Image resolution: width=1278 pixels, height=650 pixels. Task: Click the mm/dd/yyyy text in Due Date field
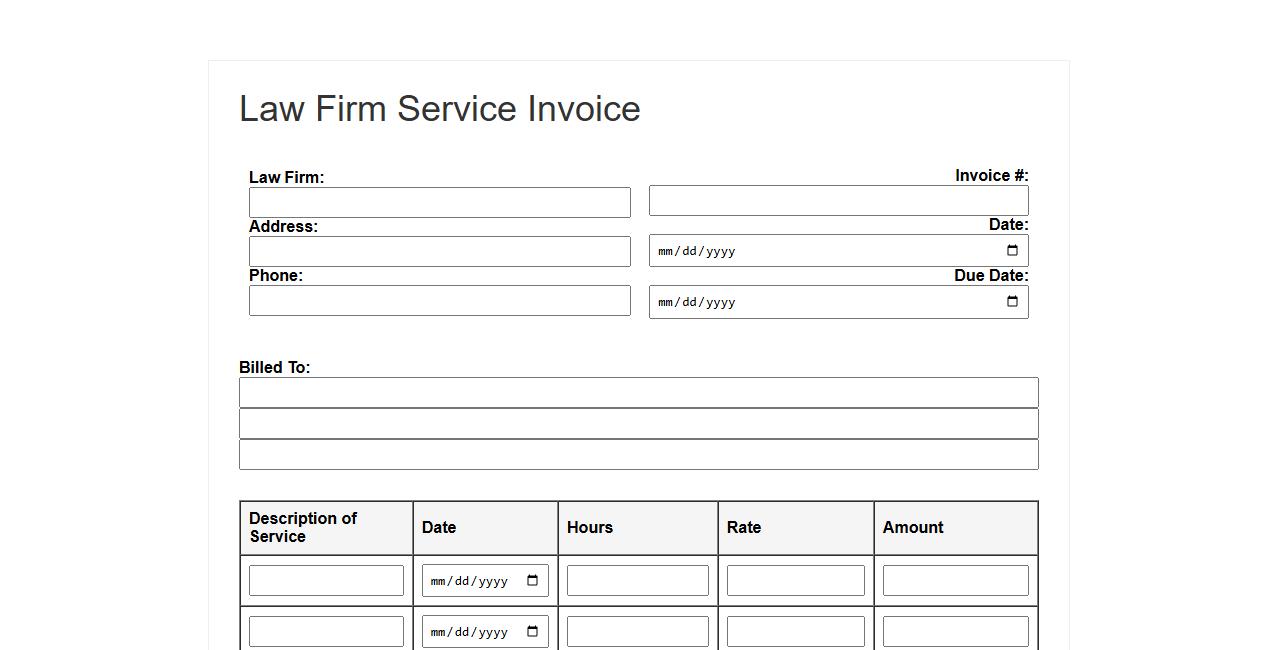[697, 302]
